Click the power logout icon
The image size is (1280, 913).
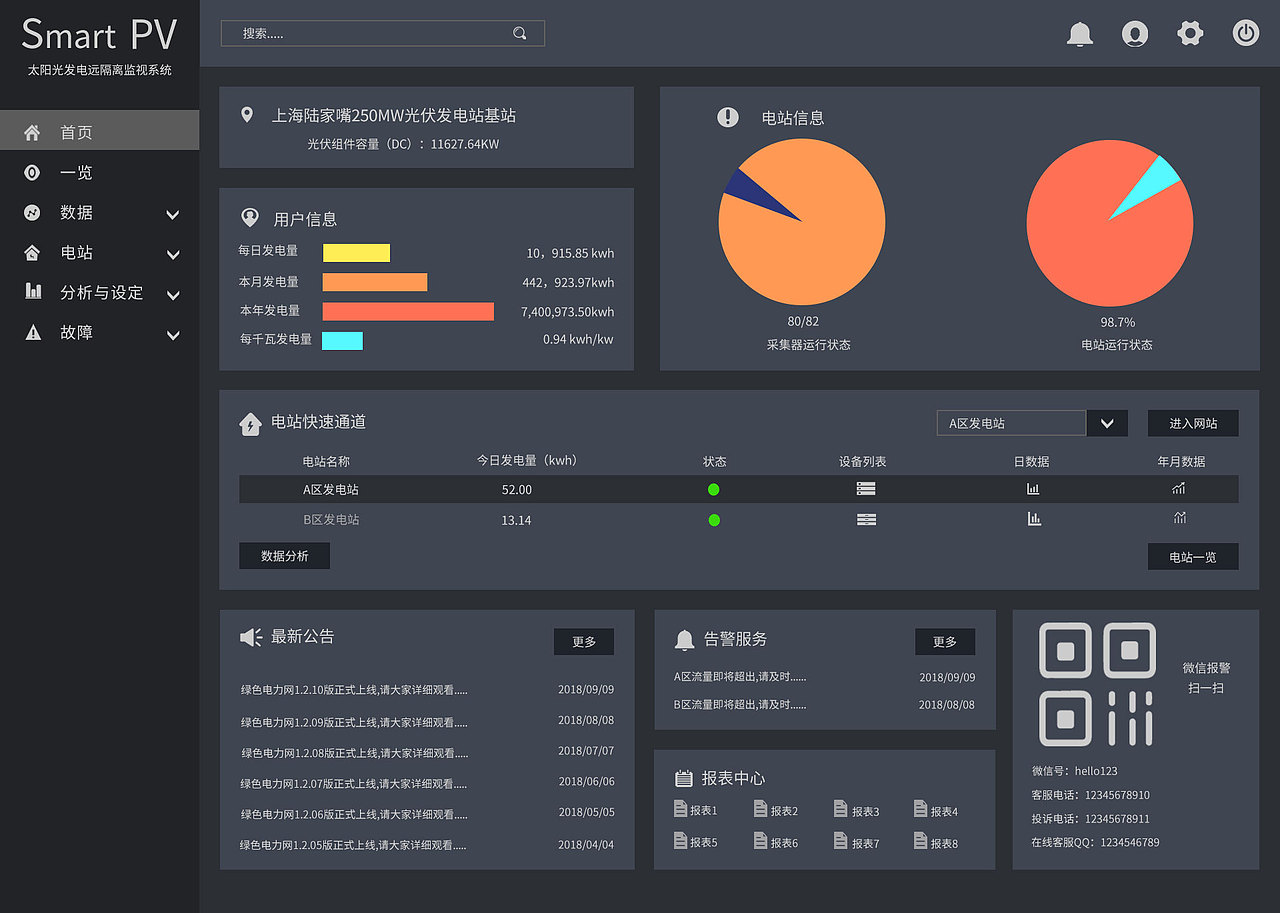pos(1245,33)
